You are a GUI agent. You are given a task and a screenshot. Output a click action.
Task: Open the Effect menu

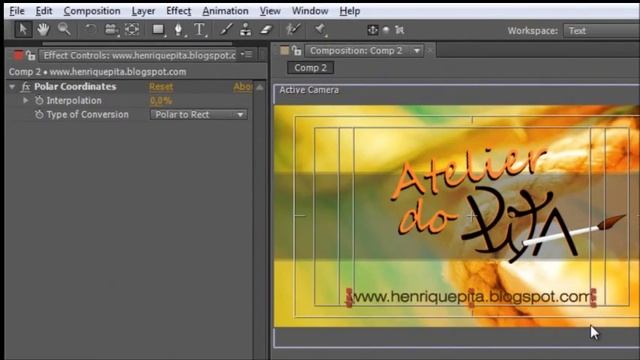(x=178, y=11)
